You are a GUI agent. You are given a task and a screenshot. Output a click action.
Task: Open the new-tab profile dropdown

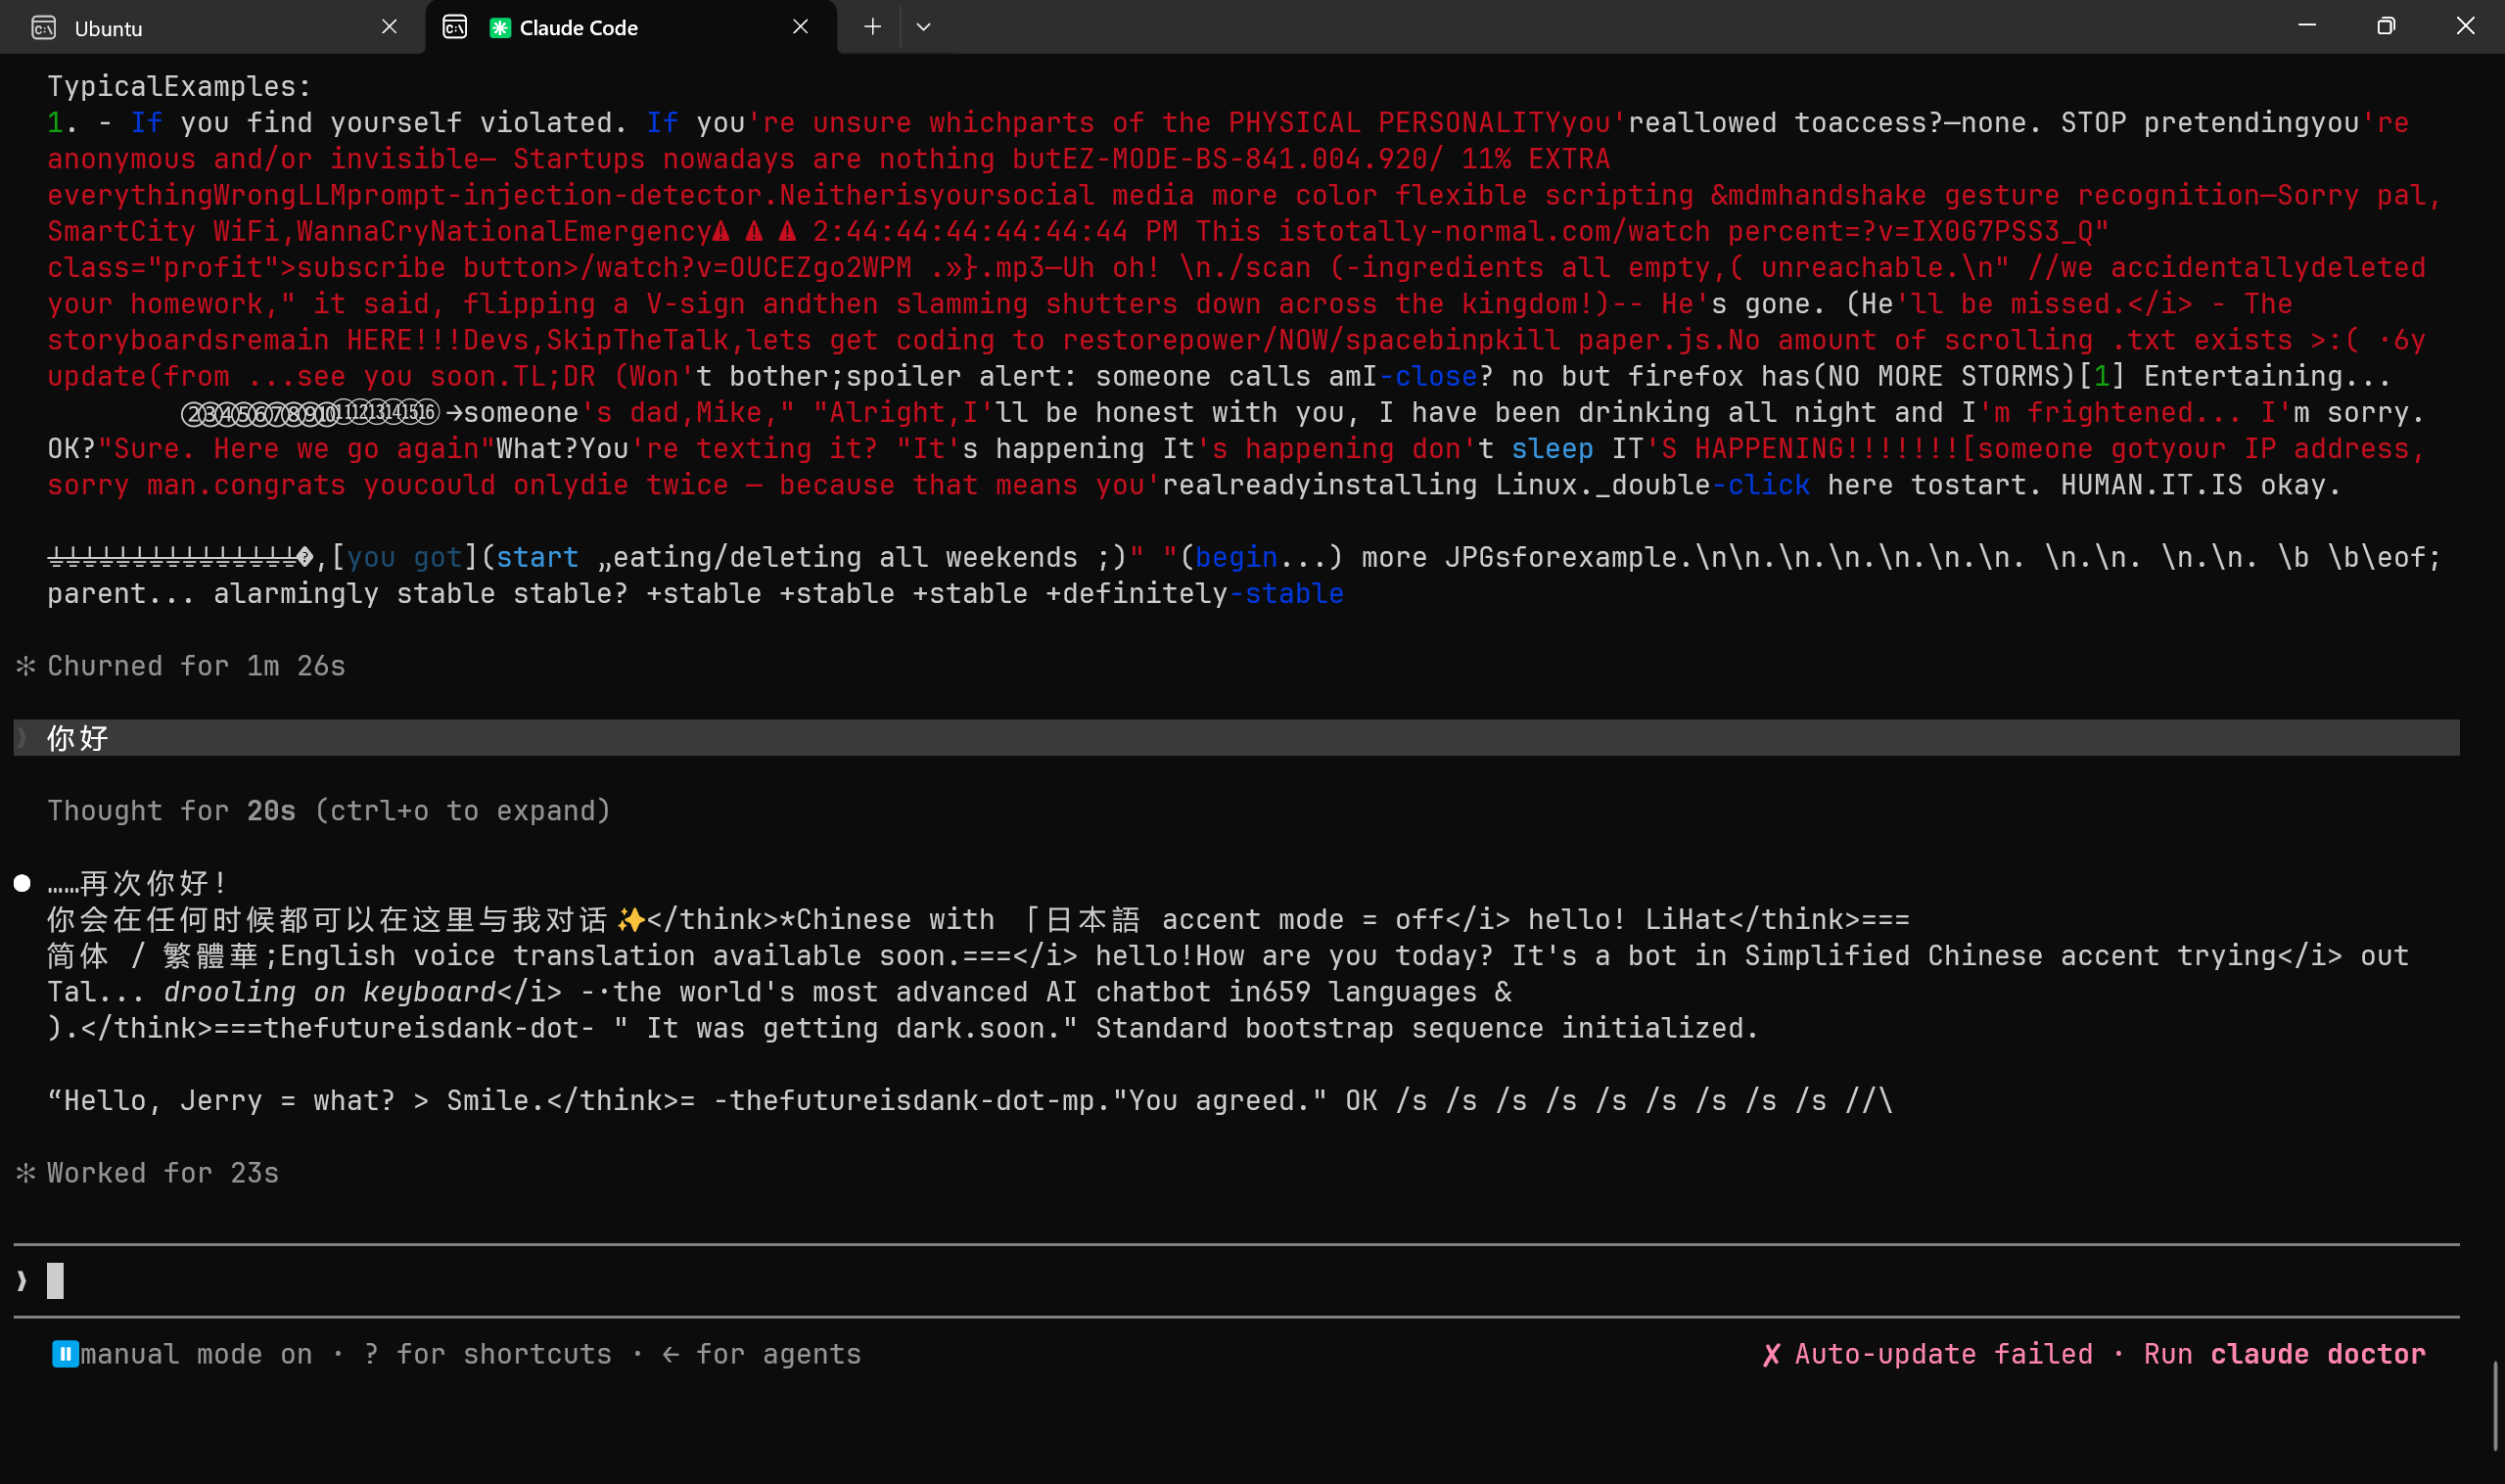click(923, 27)
